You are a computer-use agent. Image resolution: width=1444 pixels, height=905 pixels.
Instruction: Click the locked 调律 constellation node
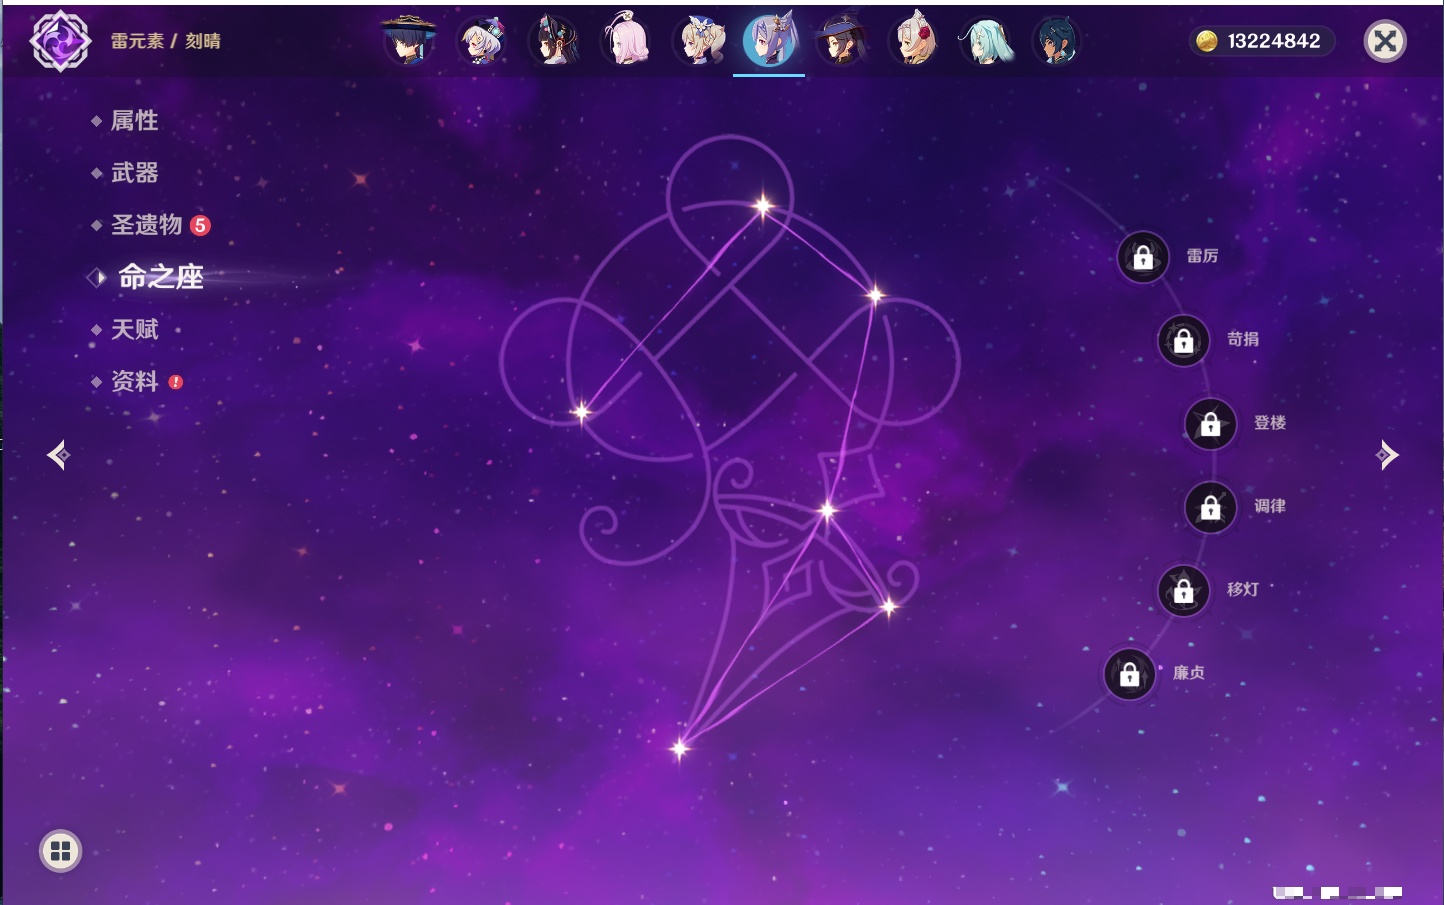pos(1211,507)
